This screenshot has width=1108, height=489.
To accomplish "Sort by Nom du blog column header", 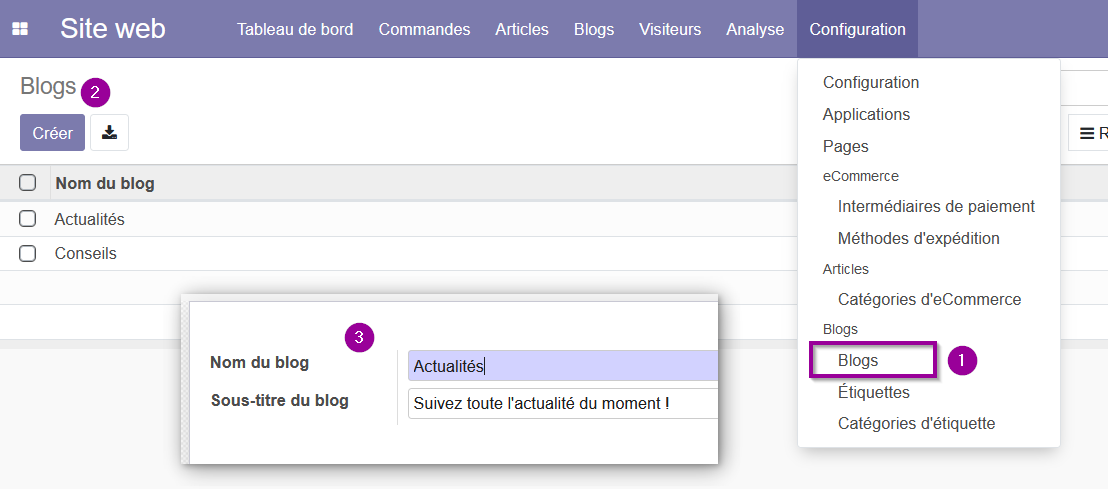I will 105,184.
